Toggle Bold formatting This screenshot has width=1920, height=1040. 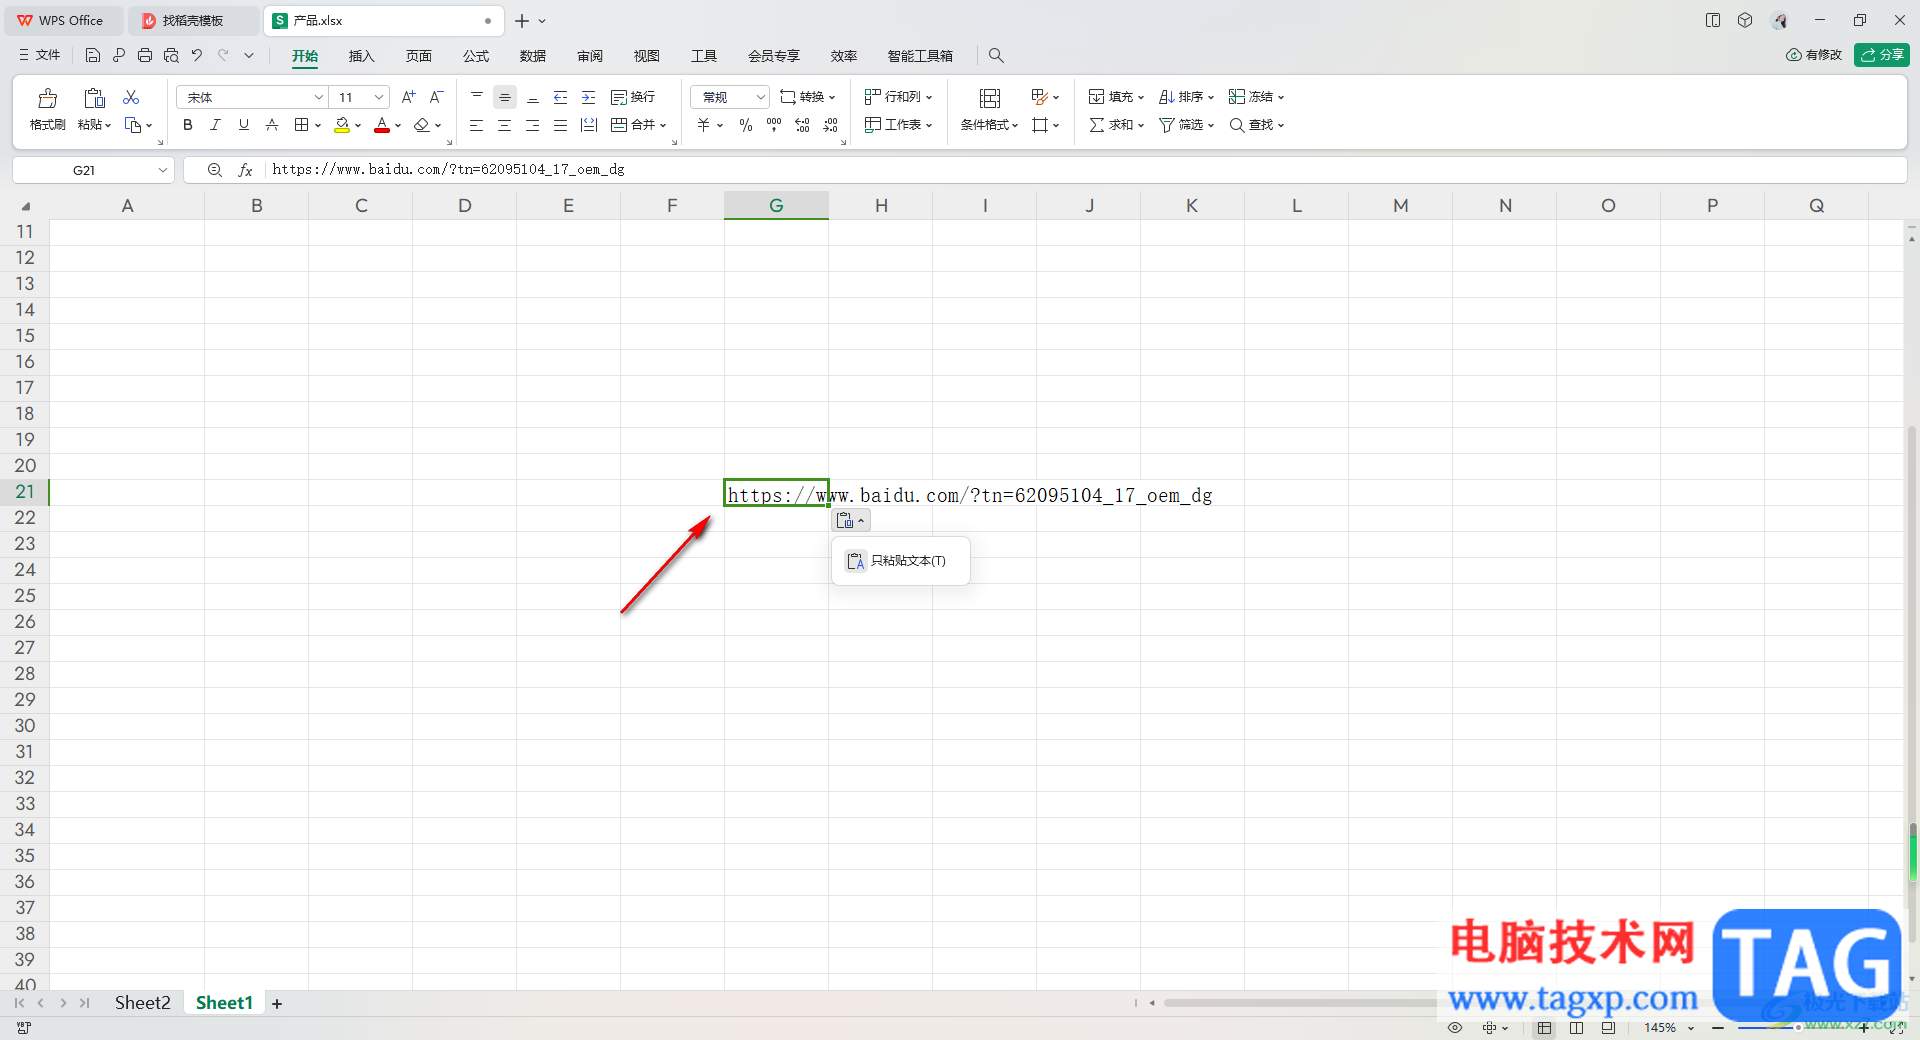coord(188,125)
